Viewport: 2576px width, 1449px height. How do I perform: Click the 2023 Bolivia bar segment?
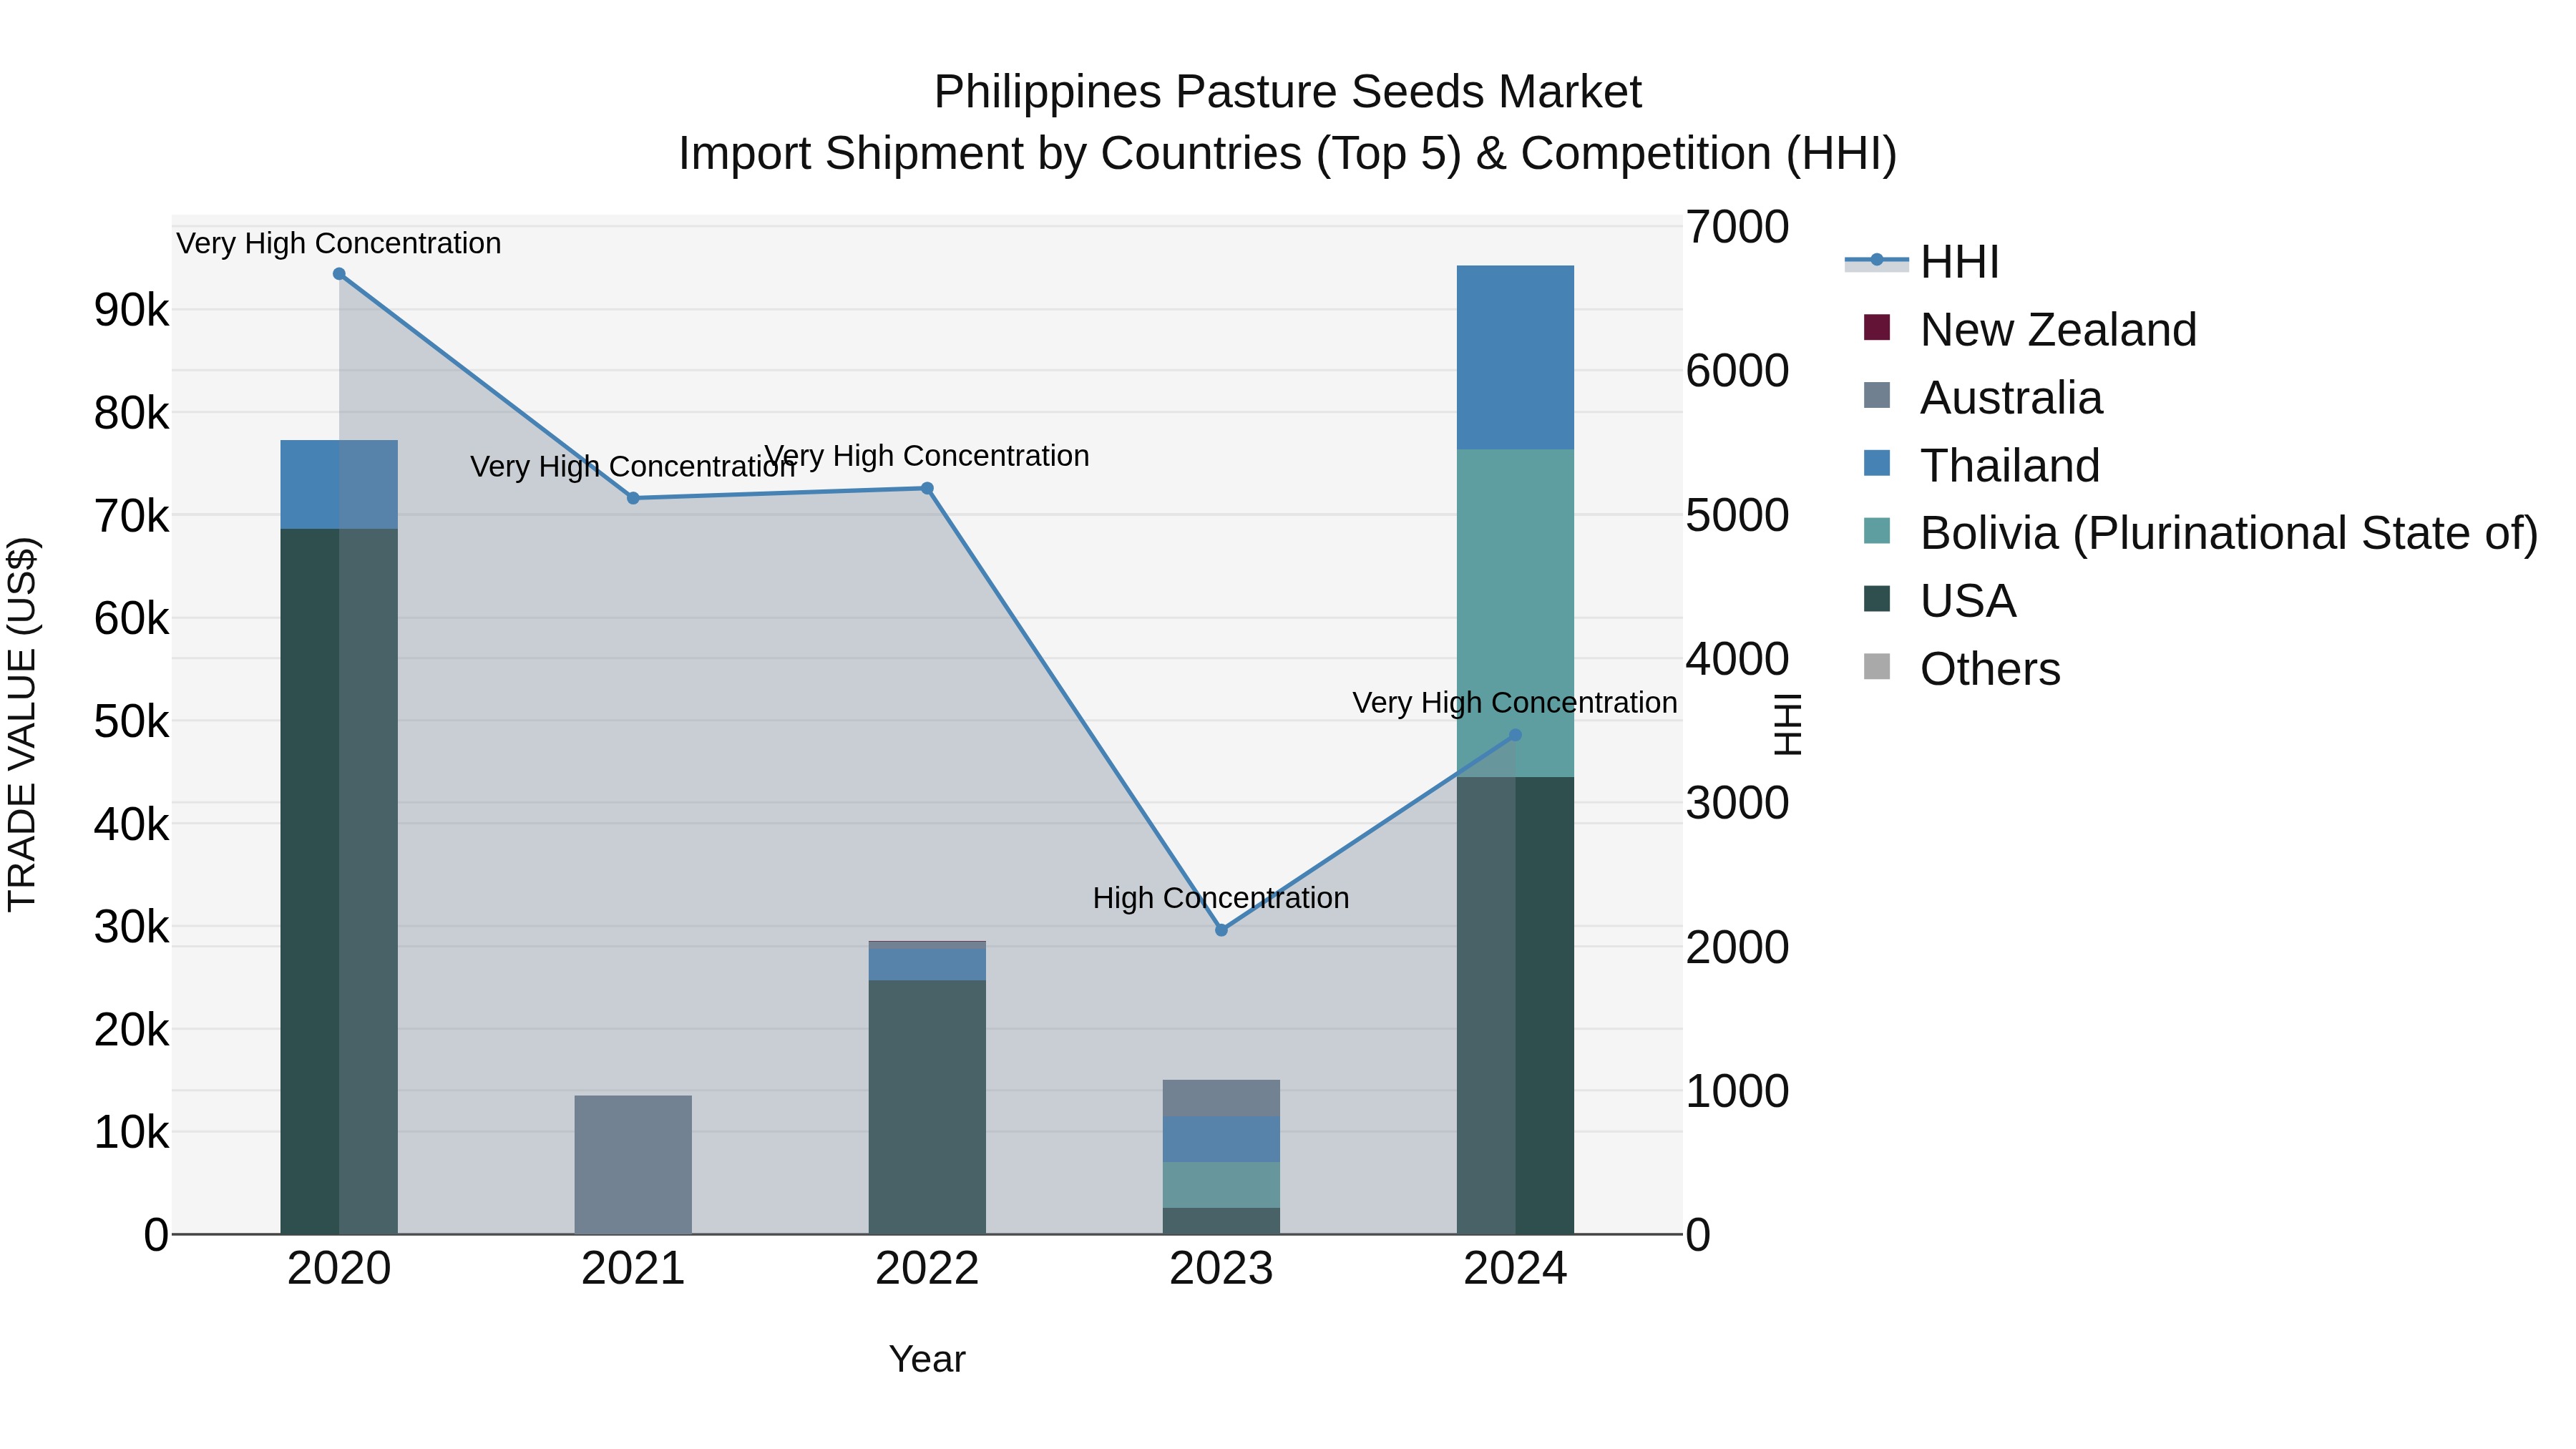click(1221, 1185)
